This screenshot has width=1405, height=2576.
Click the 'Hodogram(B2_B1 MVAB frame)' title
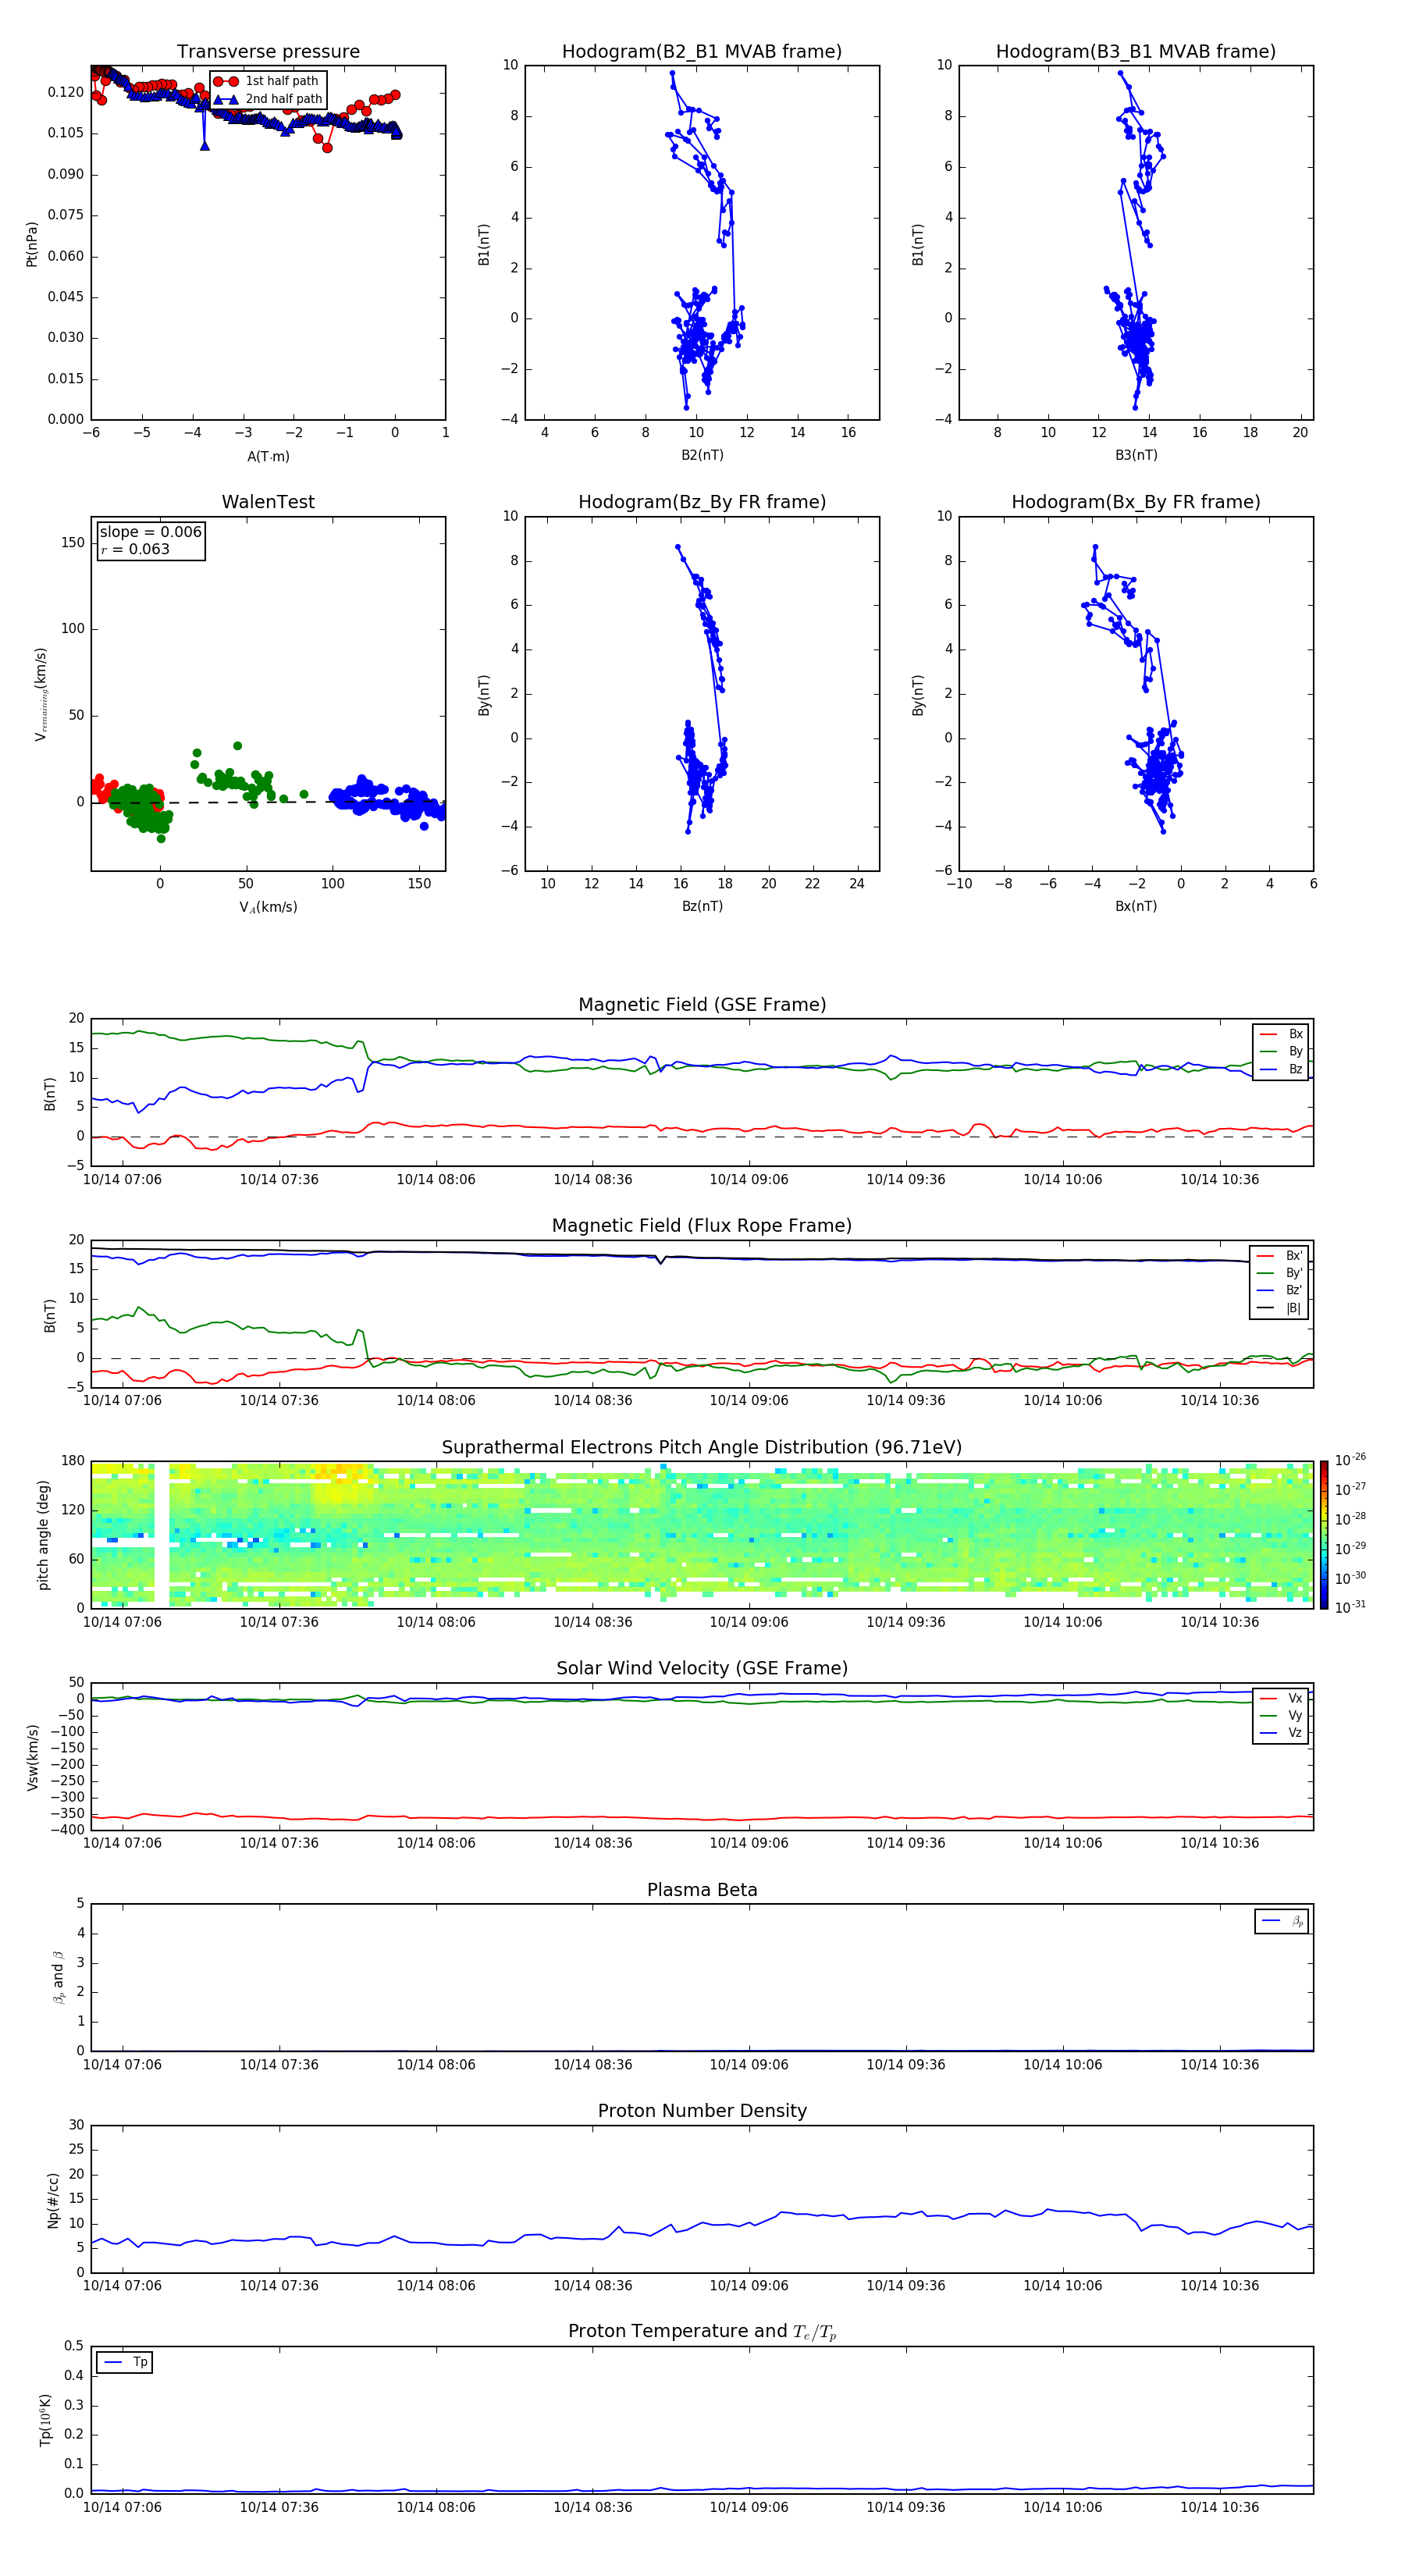point(702,52)
